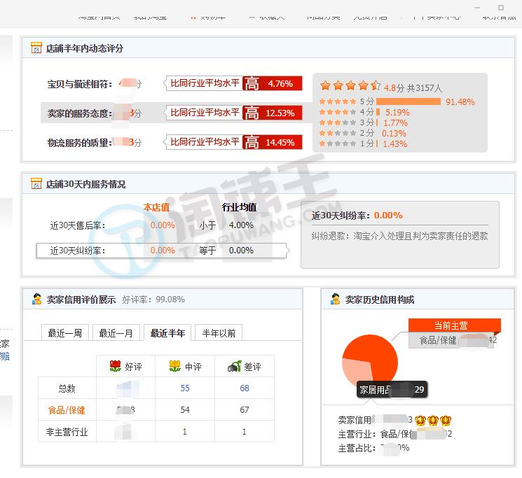This screenshot has width=522, height=478.
Task: Click the calendar icon beside 店铺半年内动态评分
Action: (36, 48)
